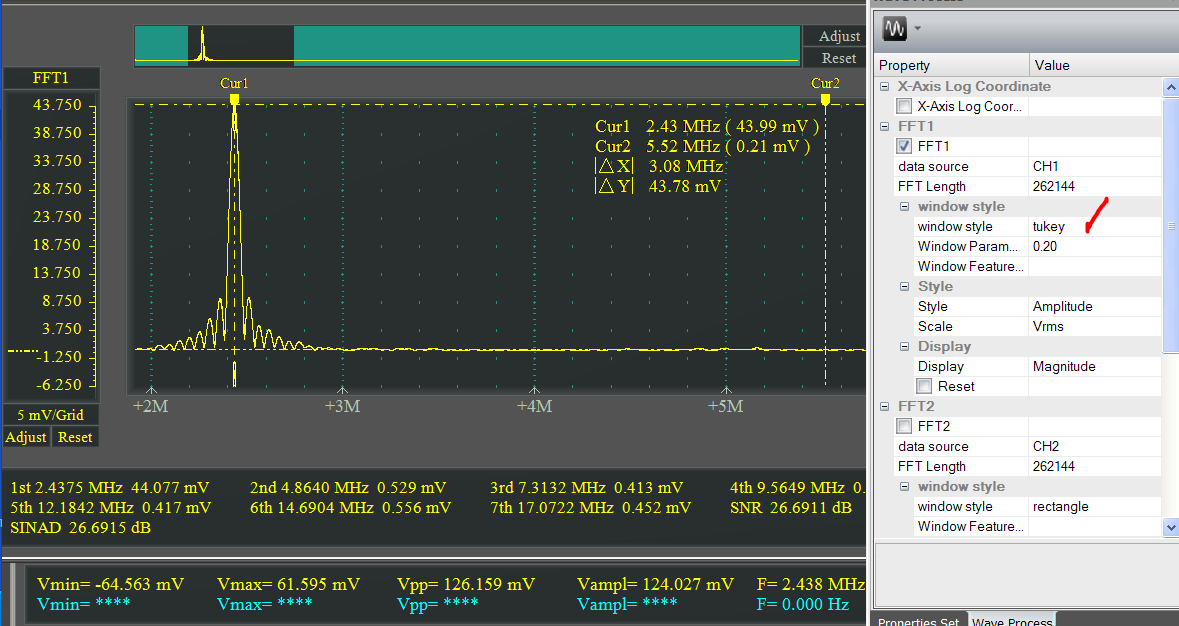Click the 7th harmonic reading 17.0722 MHz

(590, 508)
